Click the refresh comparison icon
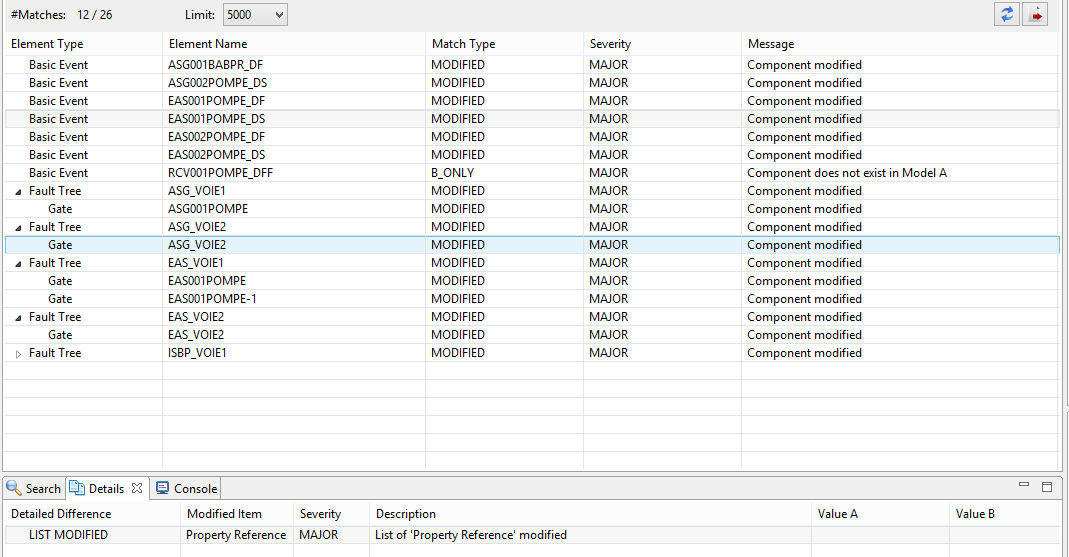 (x=1007, y=14)
